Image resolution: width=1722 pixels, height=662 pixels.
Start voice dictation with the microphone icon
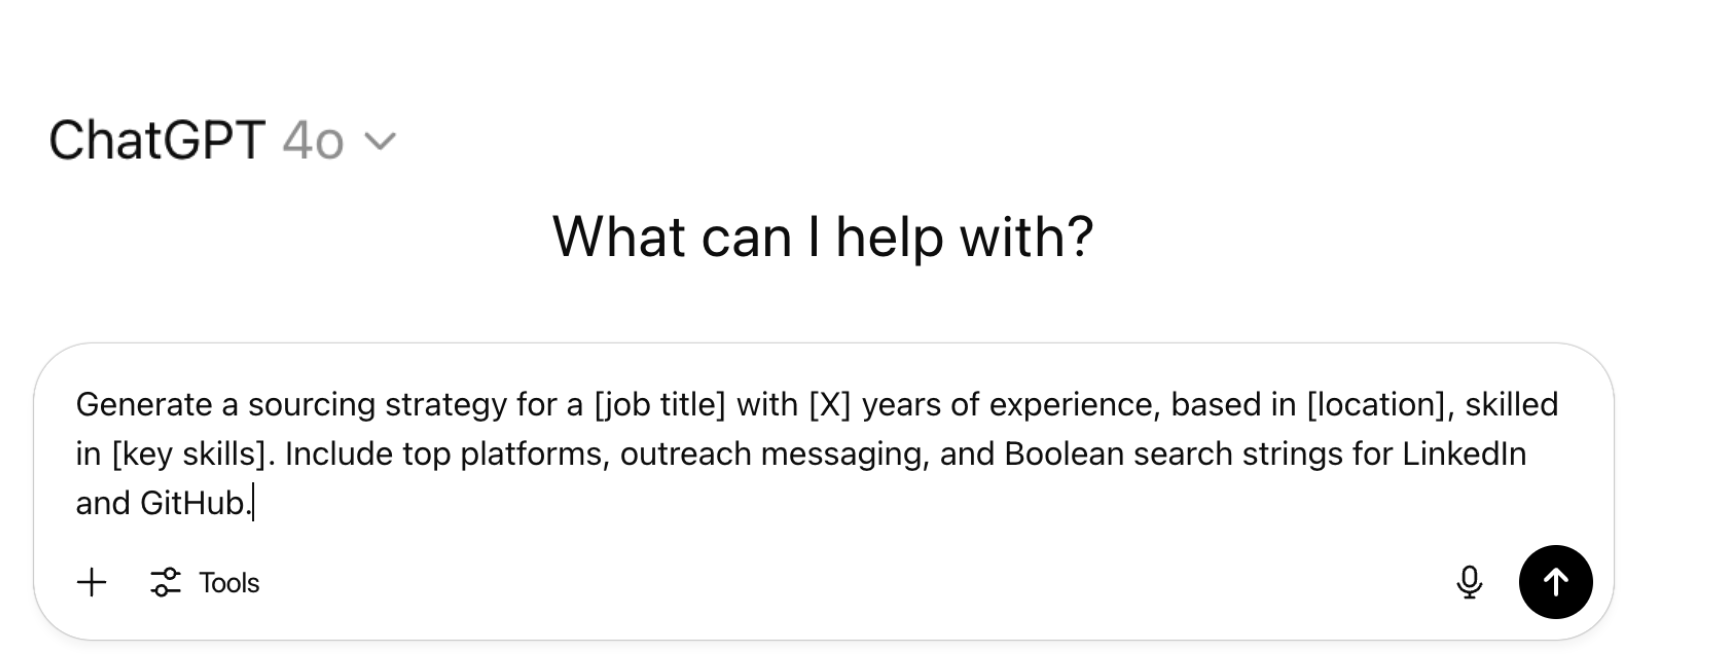[x=1468, y=582]
